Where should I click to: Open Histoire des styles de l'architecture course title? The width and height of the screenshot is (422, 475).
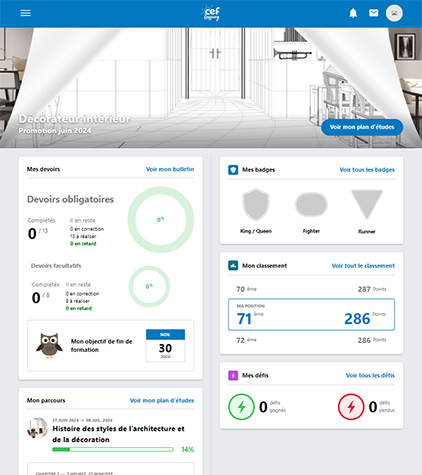click(118, 434)
